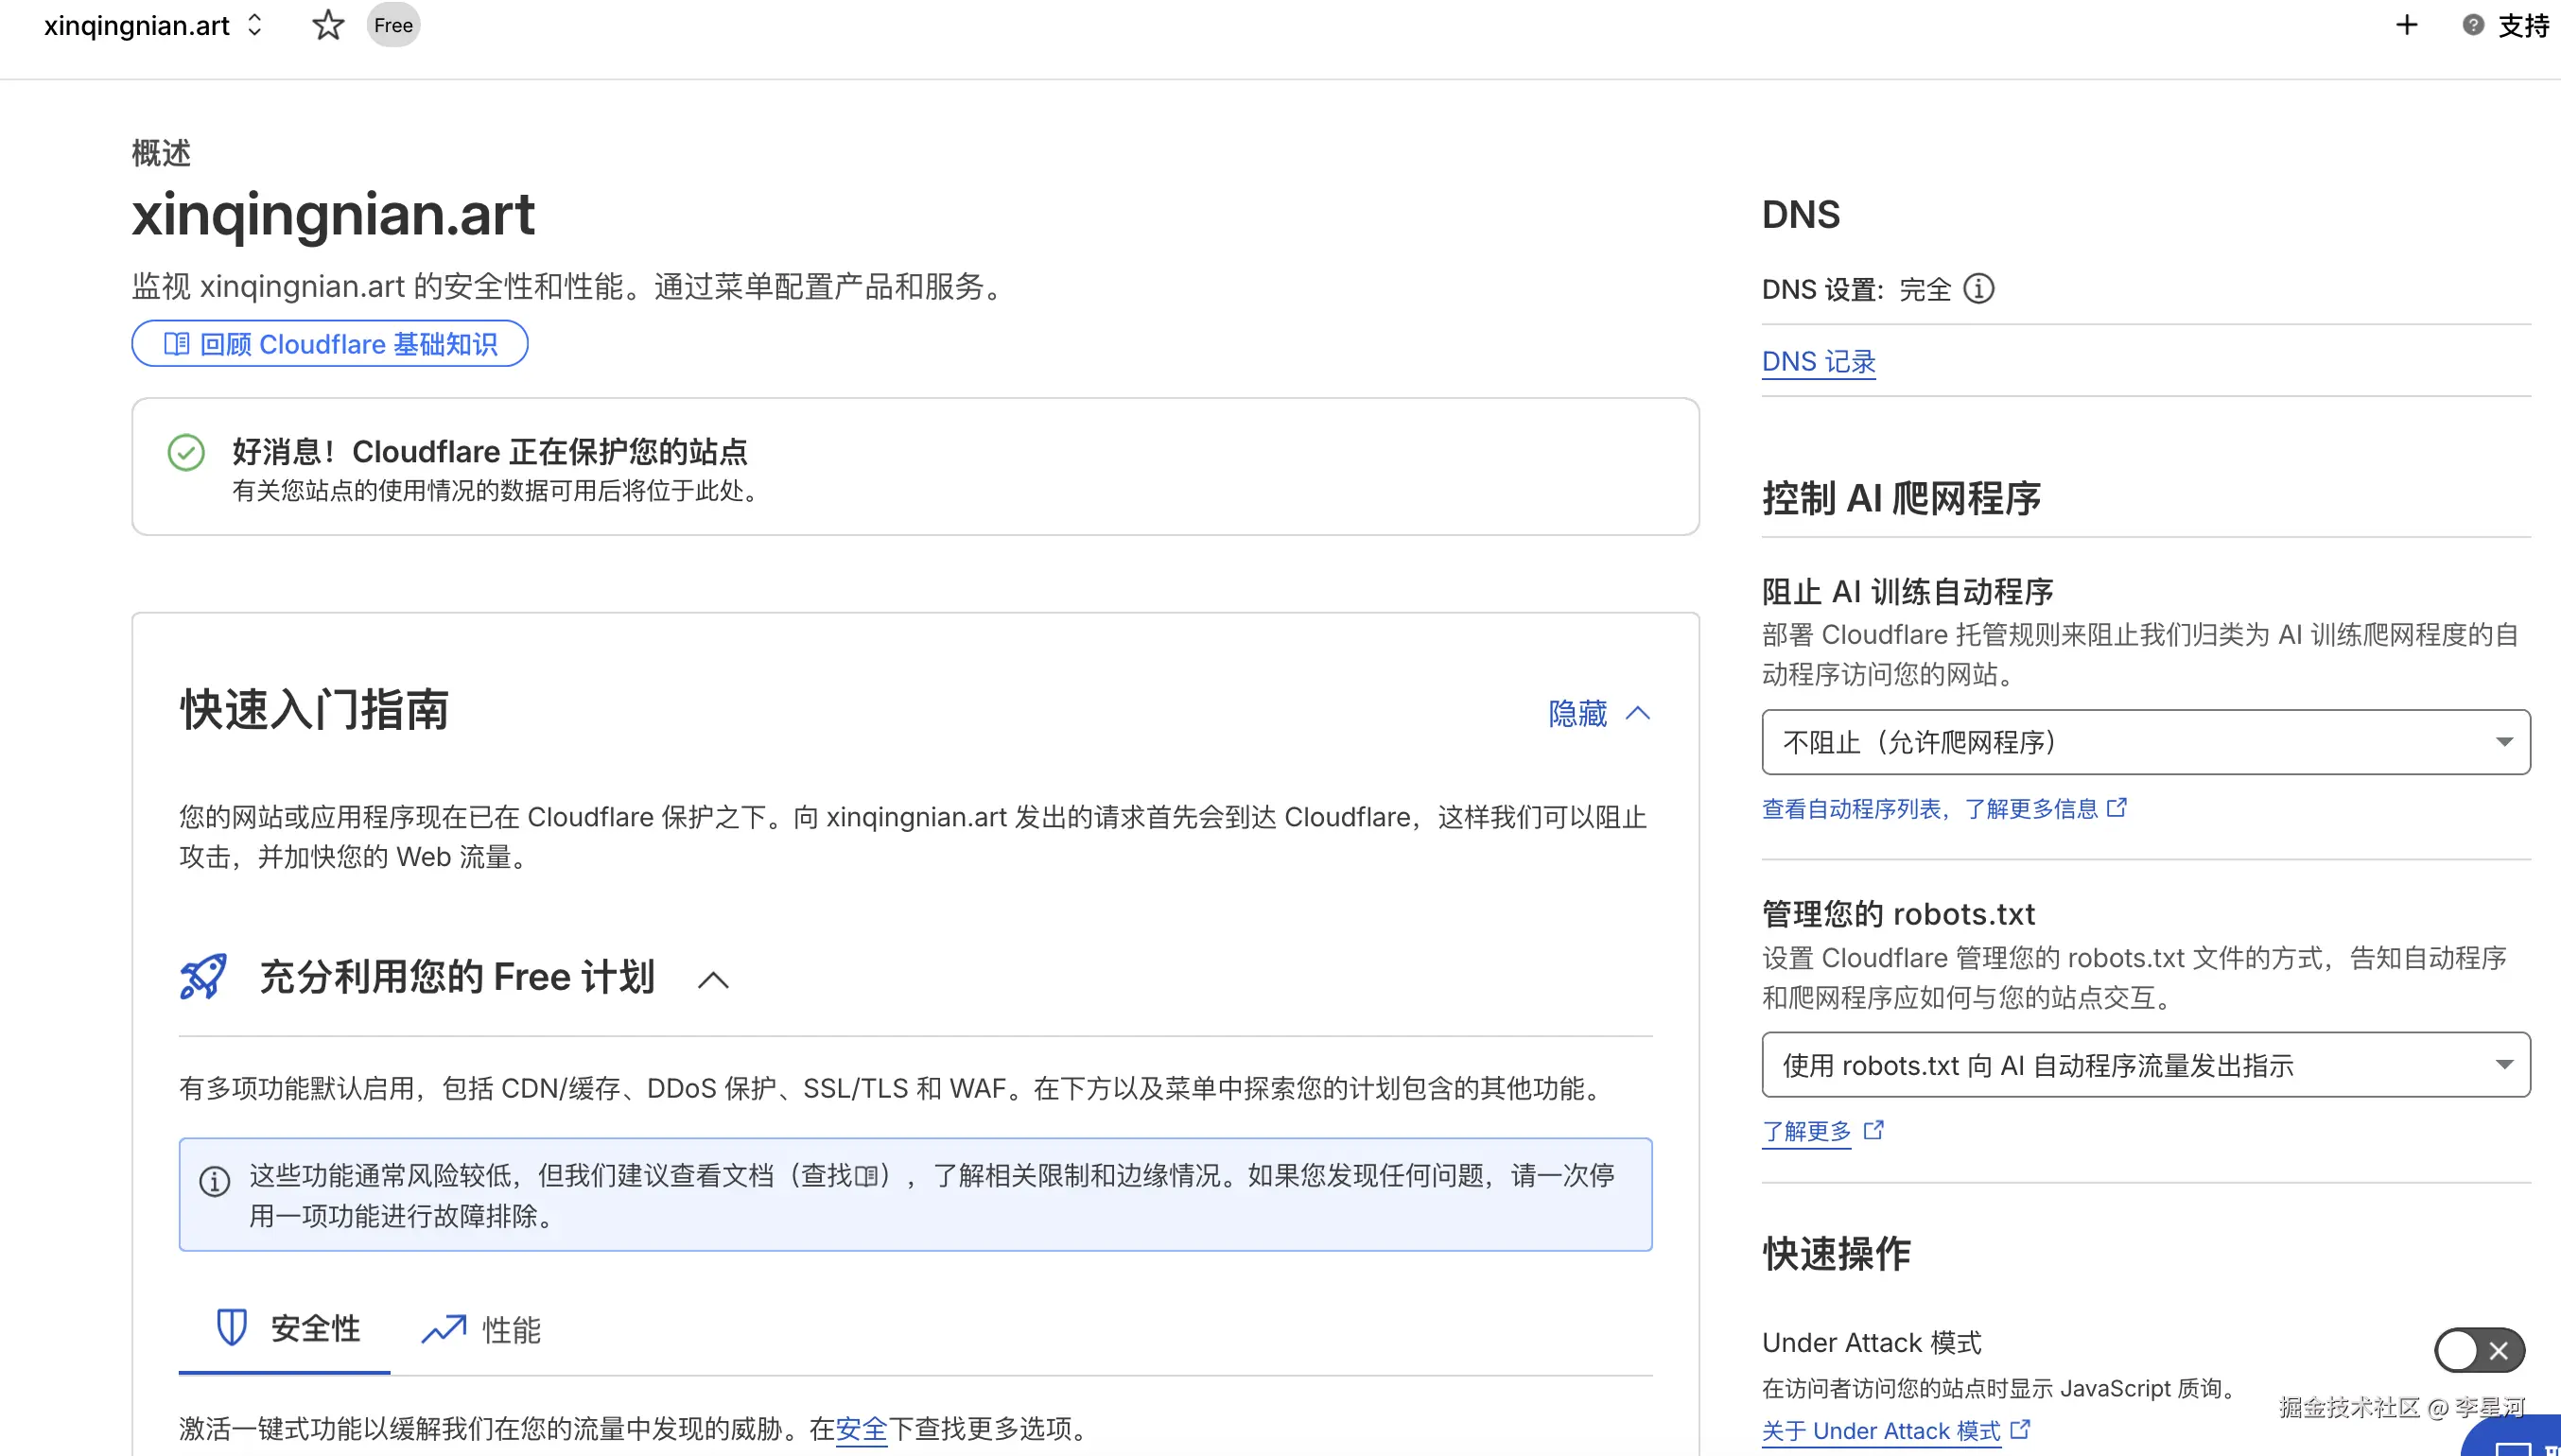Open the support help question icon
This screenshot has width=2561, height=1456.
click(x=2472, y=25)
